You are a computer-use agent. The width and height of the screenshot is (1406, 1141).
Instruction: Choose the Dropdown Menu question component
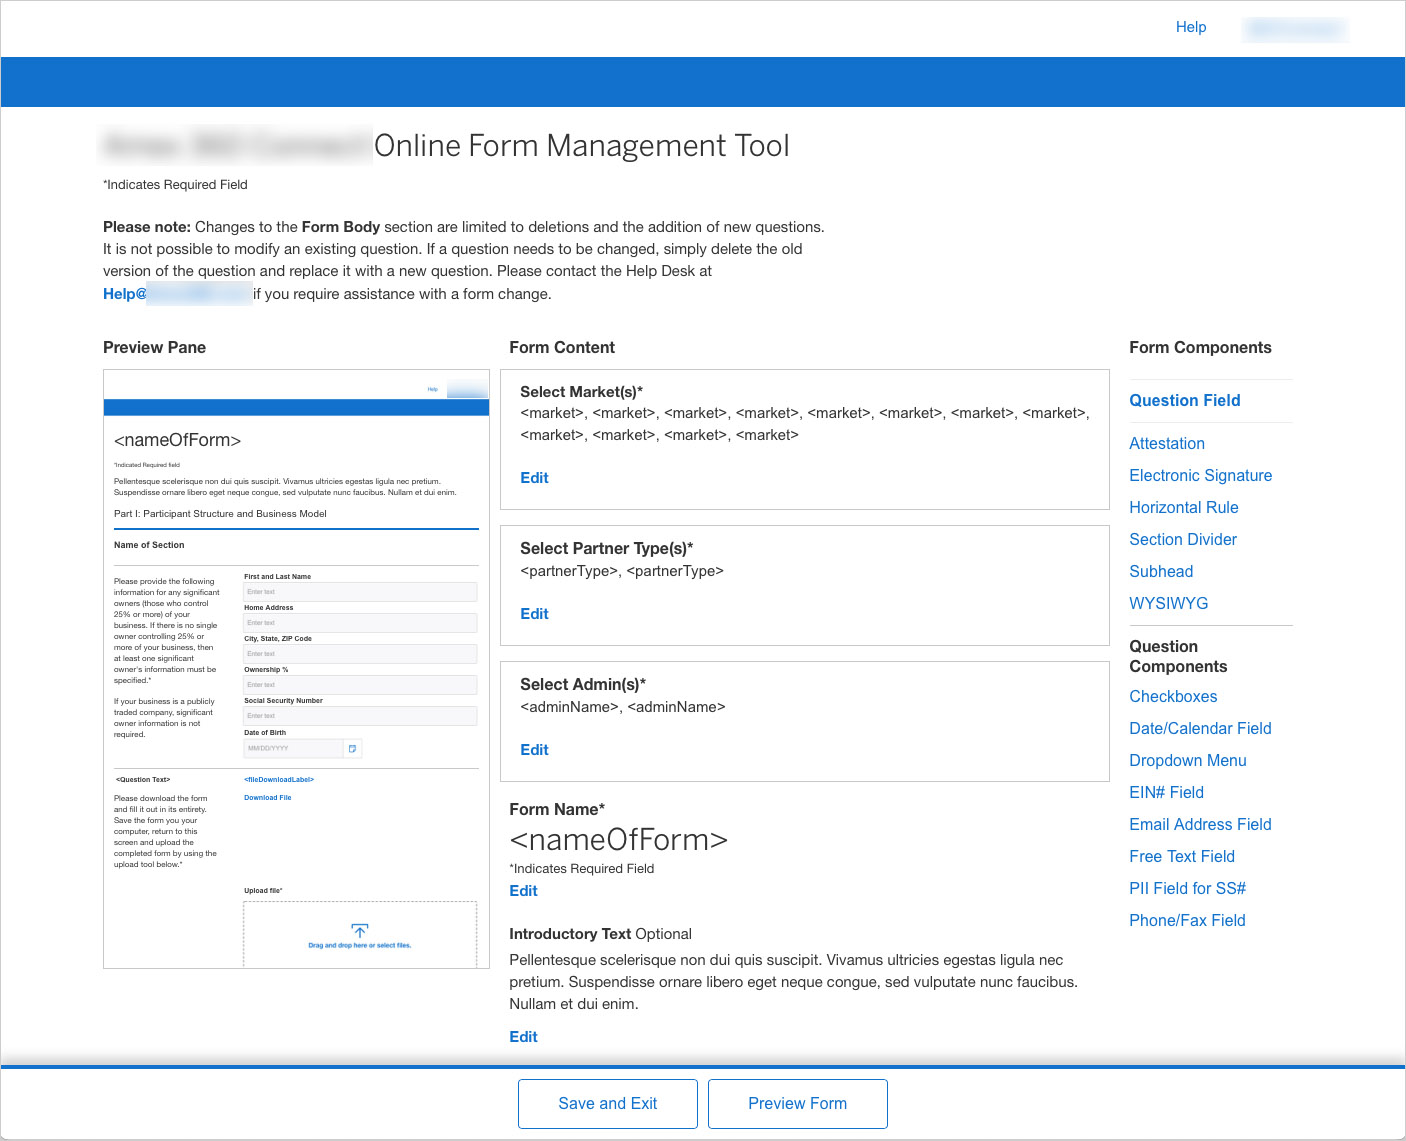pyautogui.click(x=1187, y=760)
